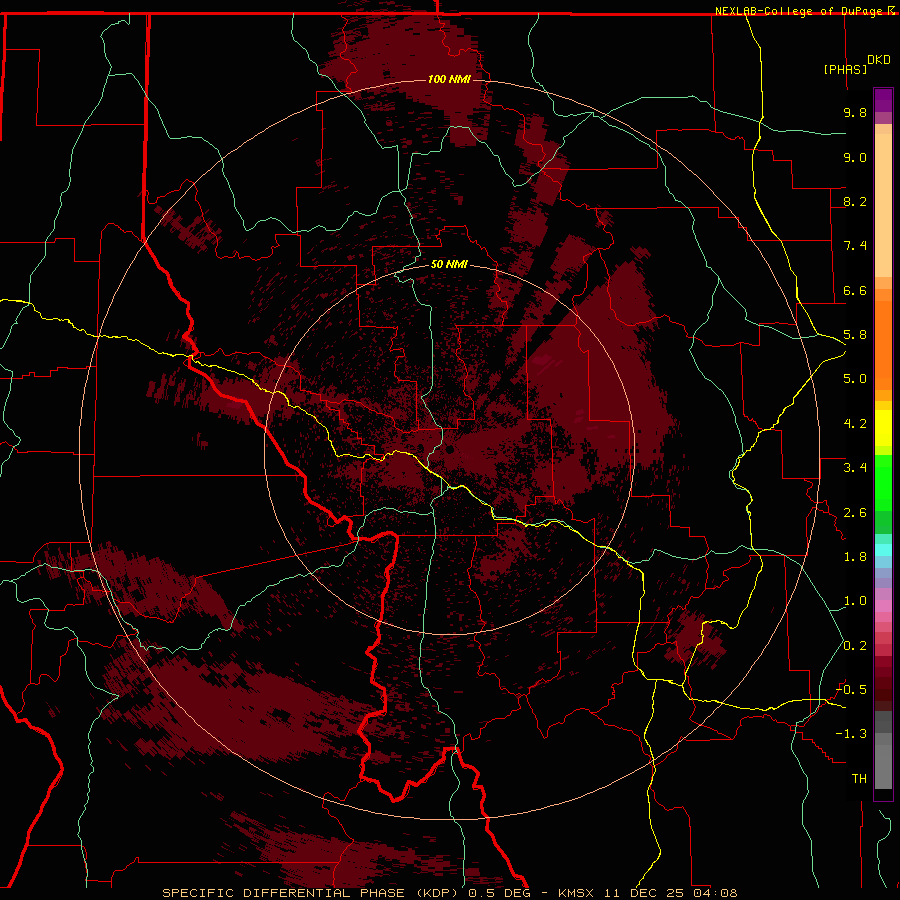Click the 1.8 value on the scale
This screenshot has width=900, height=900.
pyautogui.click(x=855, y=557)
